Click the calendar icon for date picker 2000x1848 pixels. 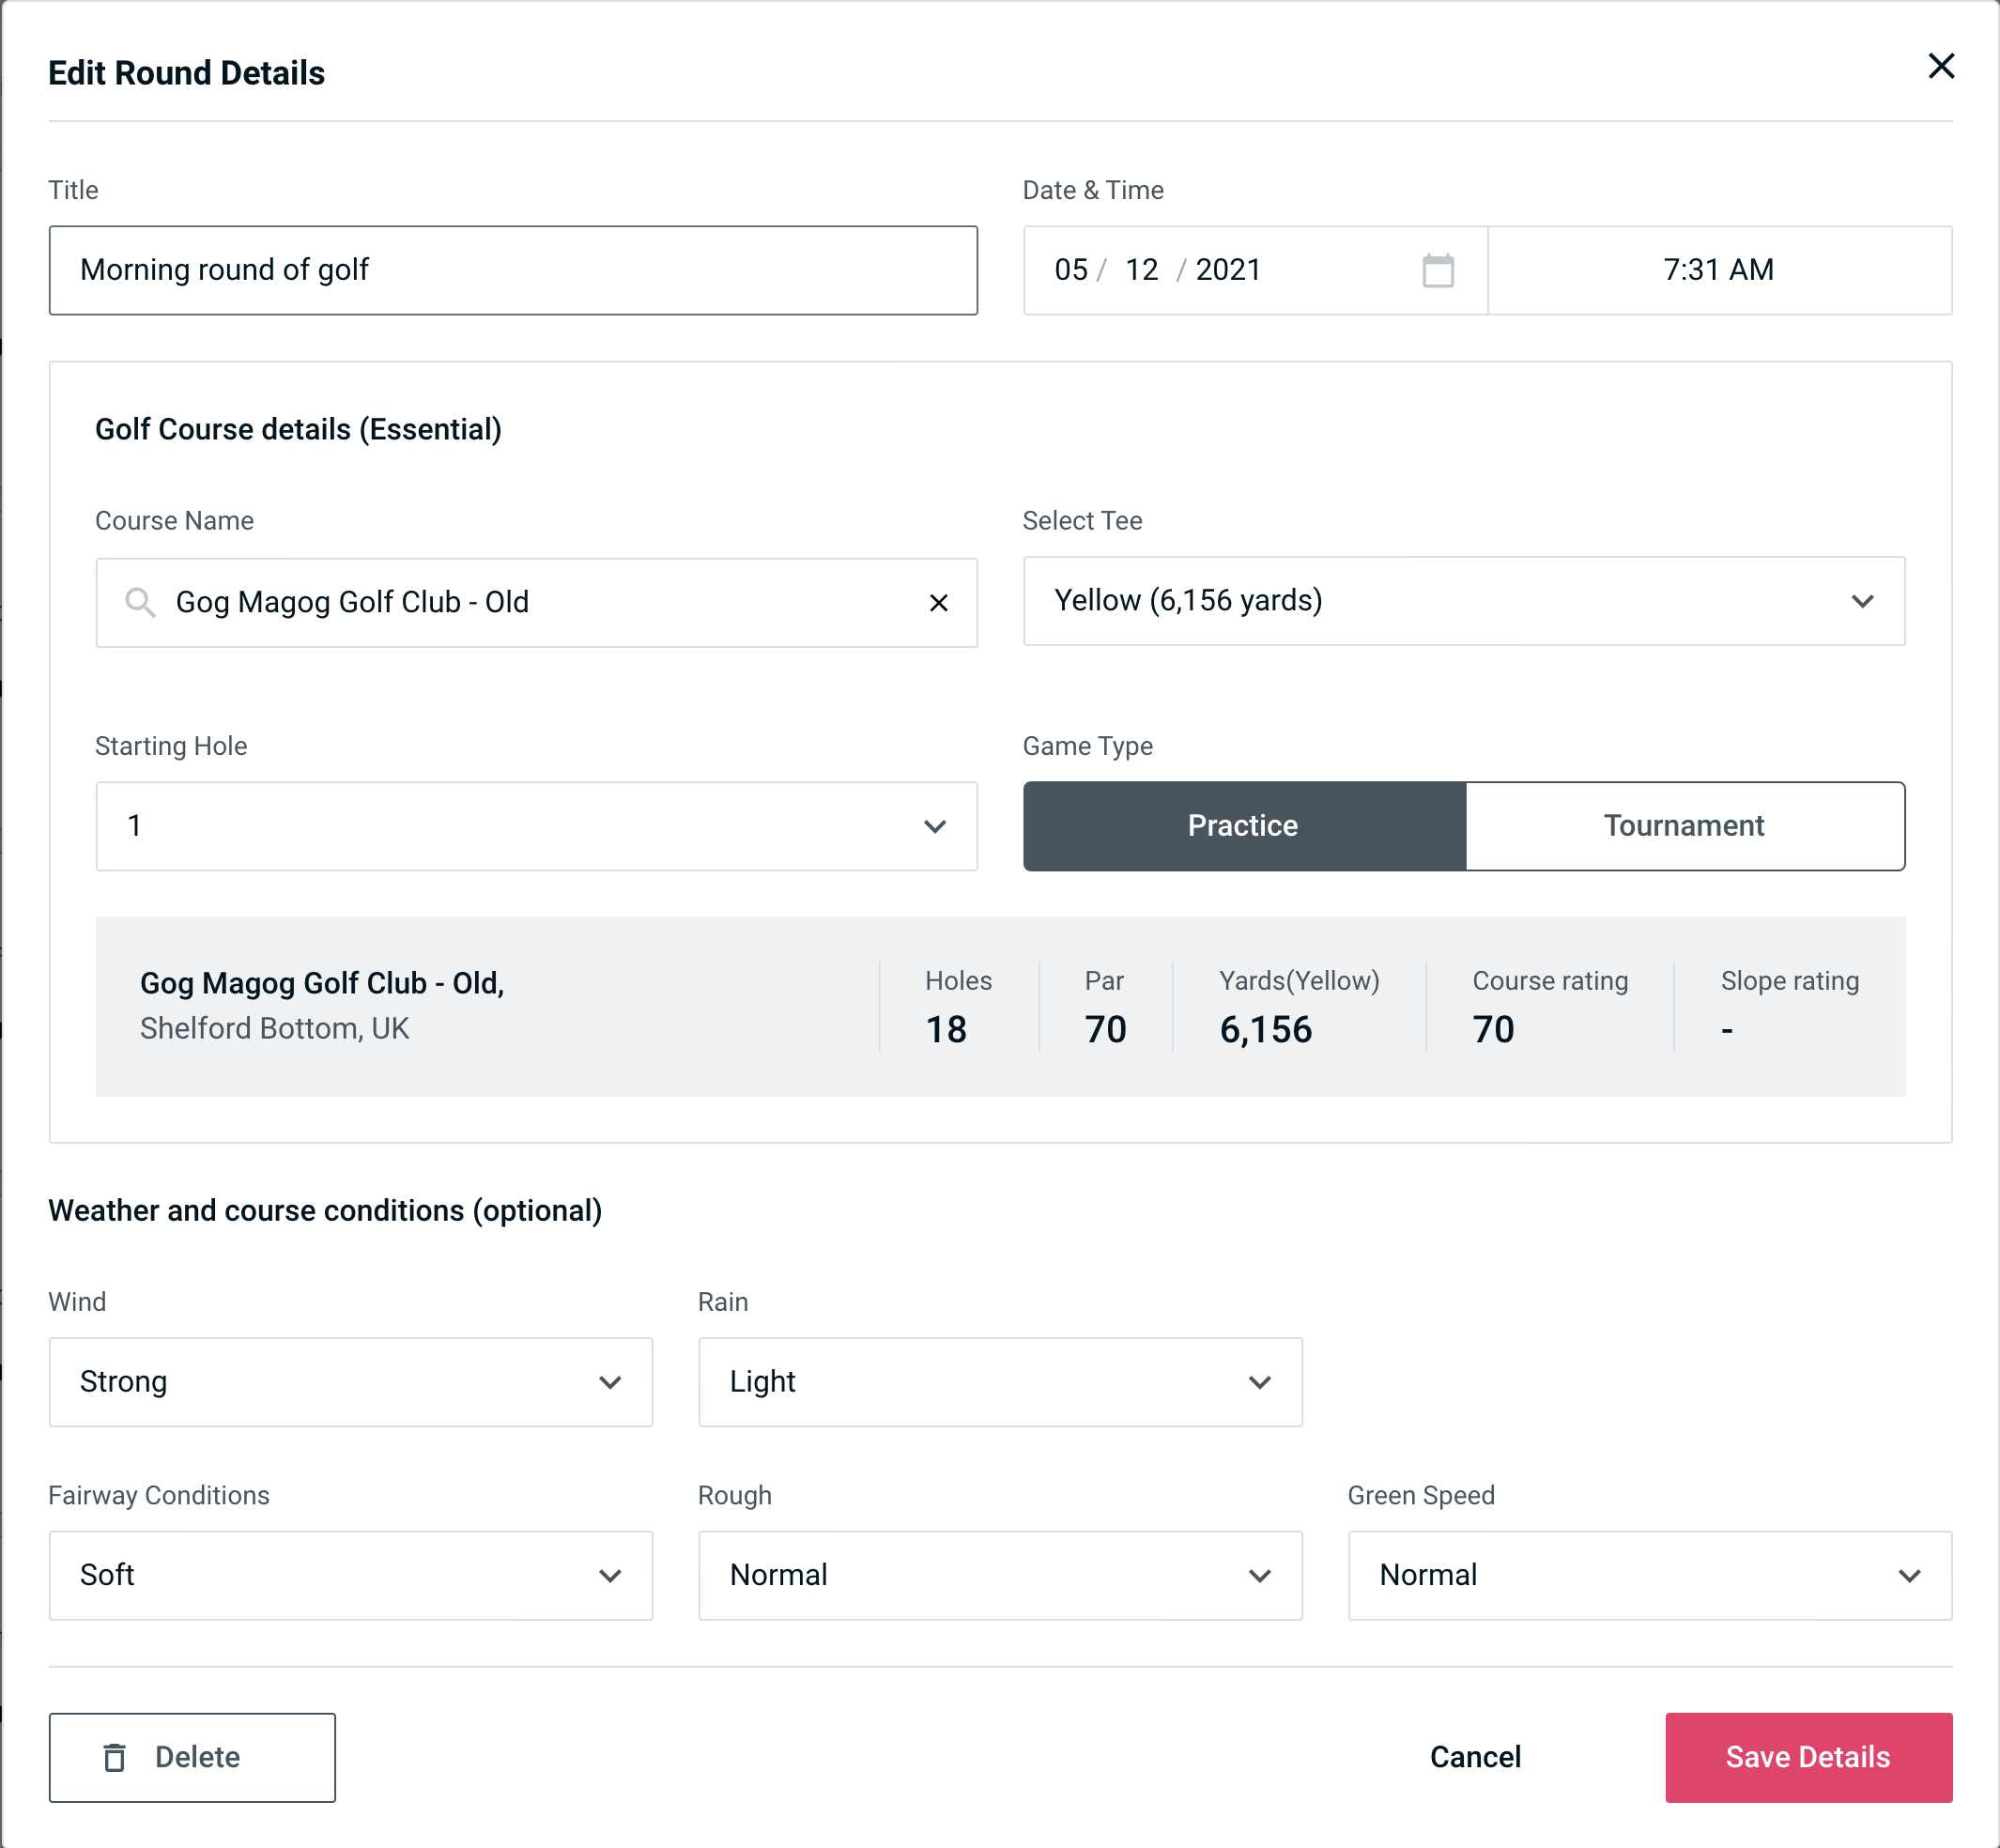point(1439,270)
